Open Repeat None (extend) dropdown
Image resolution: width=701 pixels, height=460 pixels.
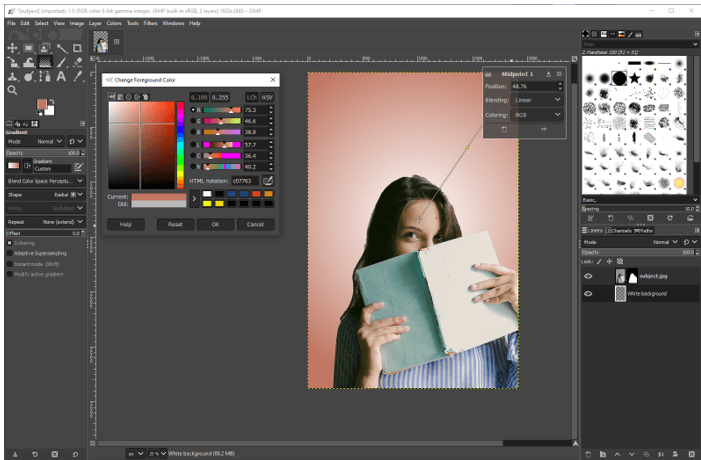click(x=45, y=222)
